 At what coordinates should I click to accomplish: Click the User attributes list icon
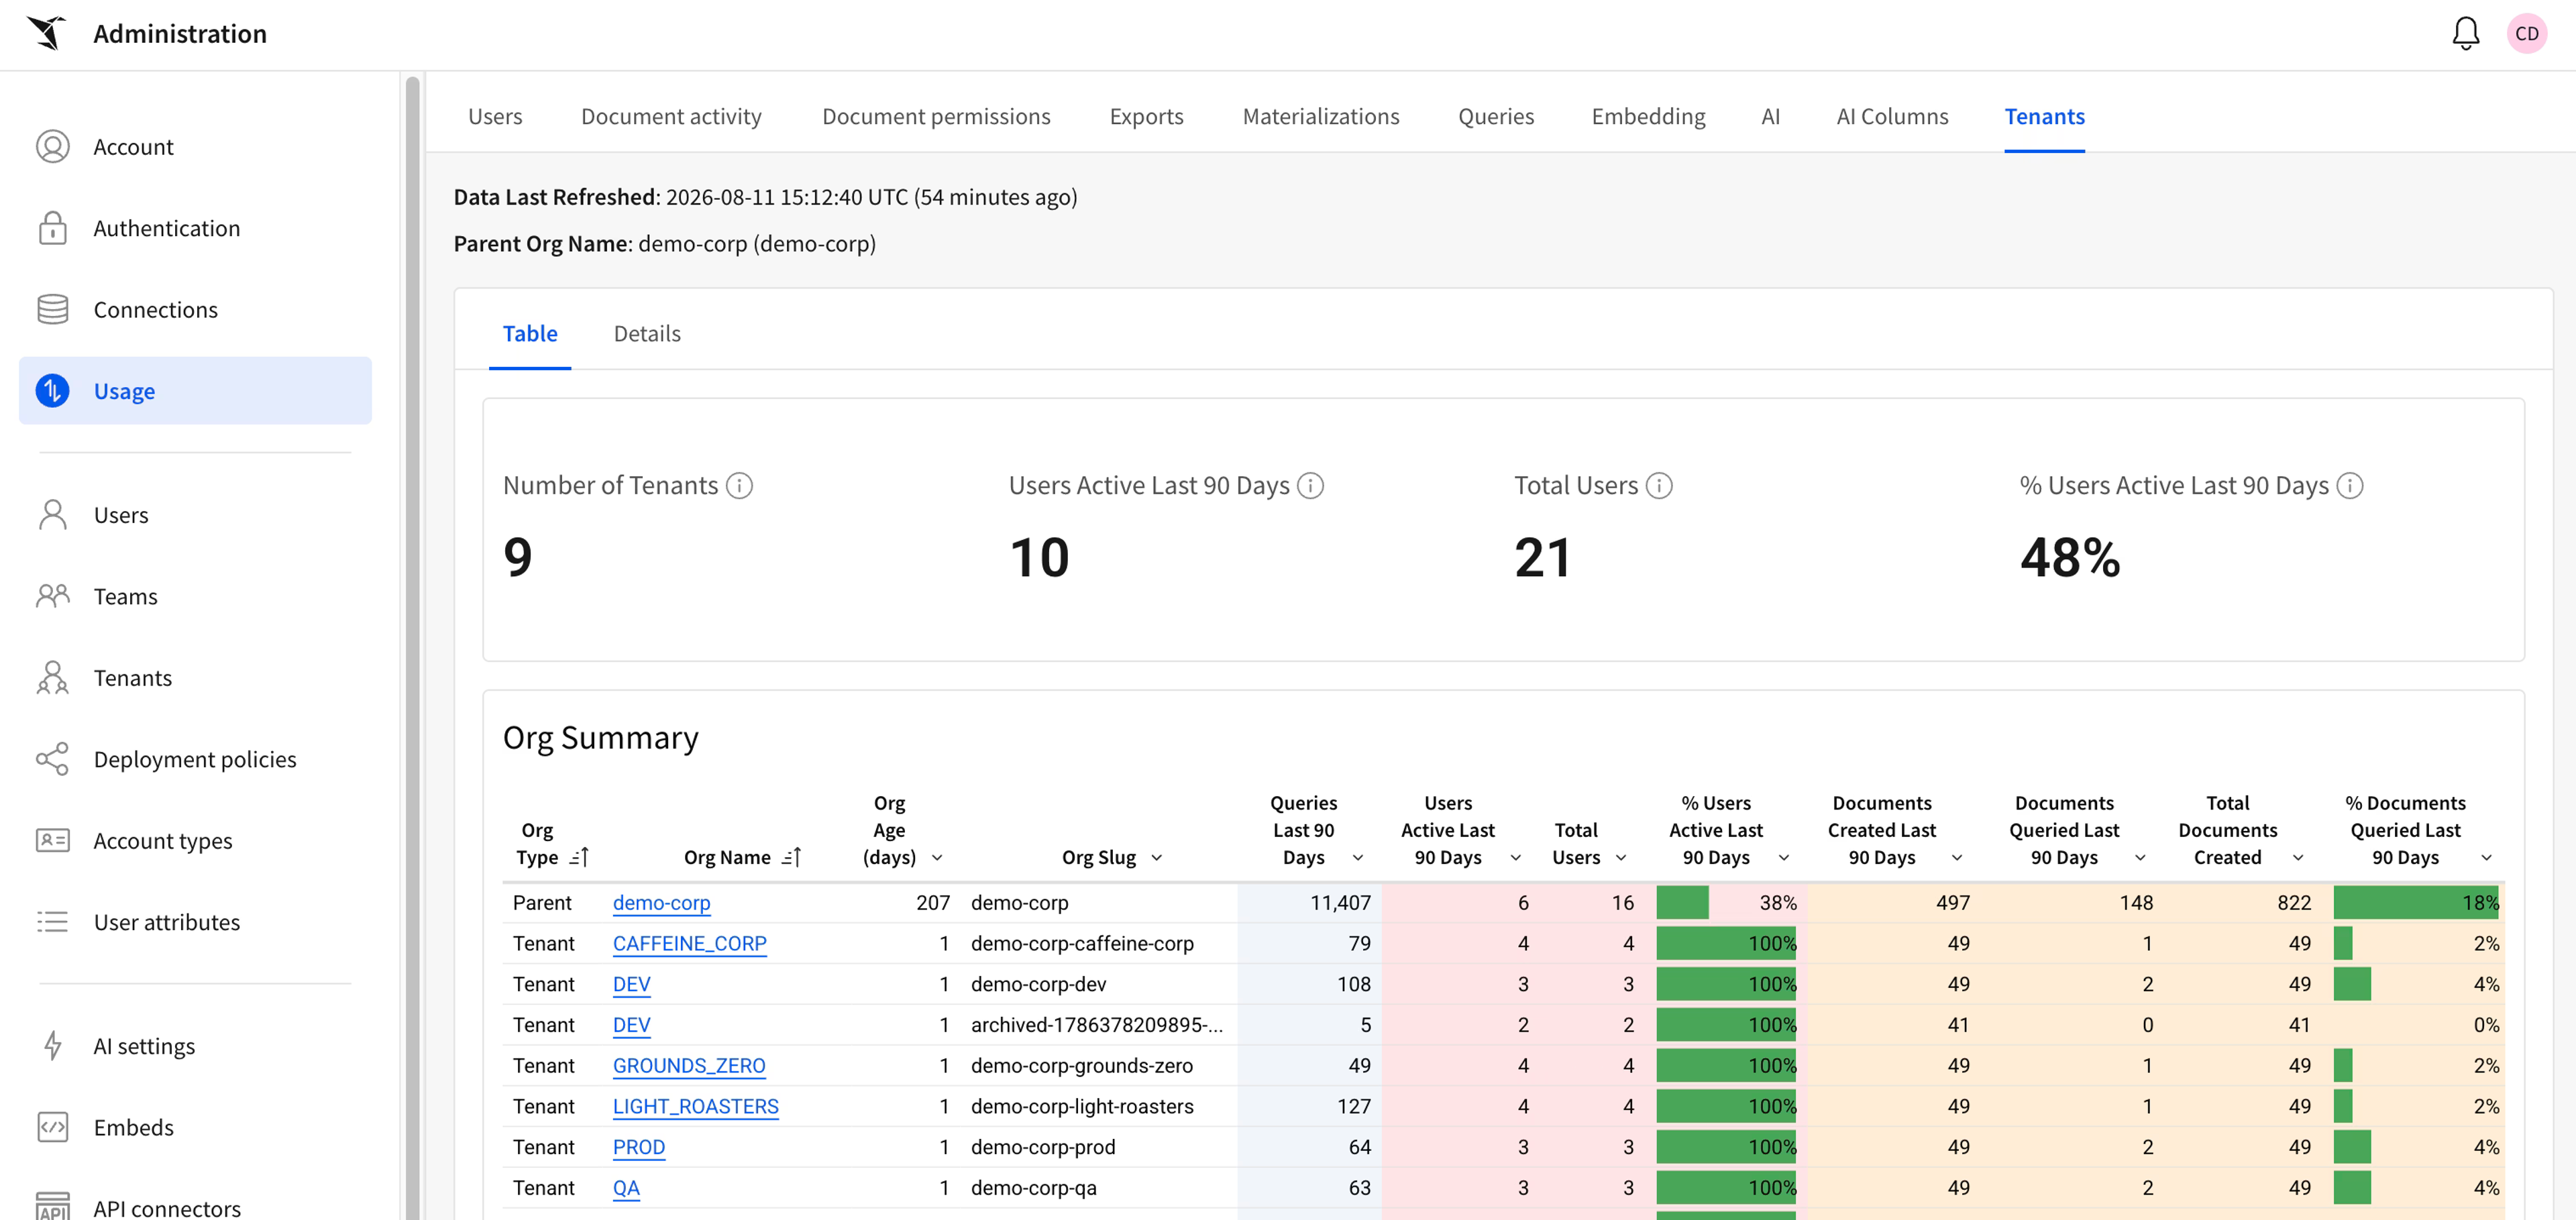click(x=53, y=922)
